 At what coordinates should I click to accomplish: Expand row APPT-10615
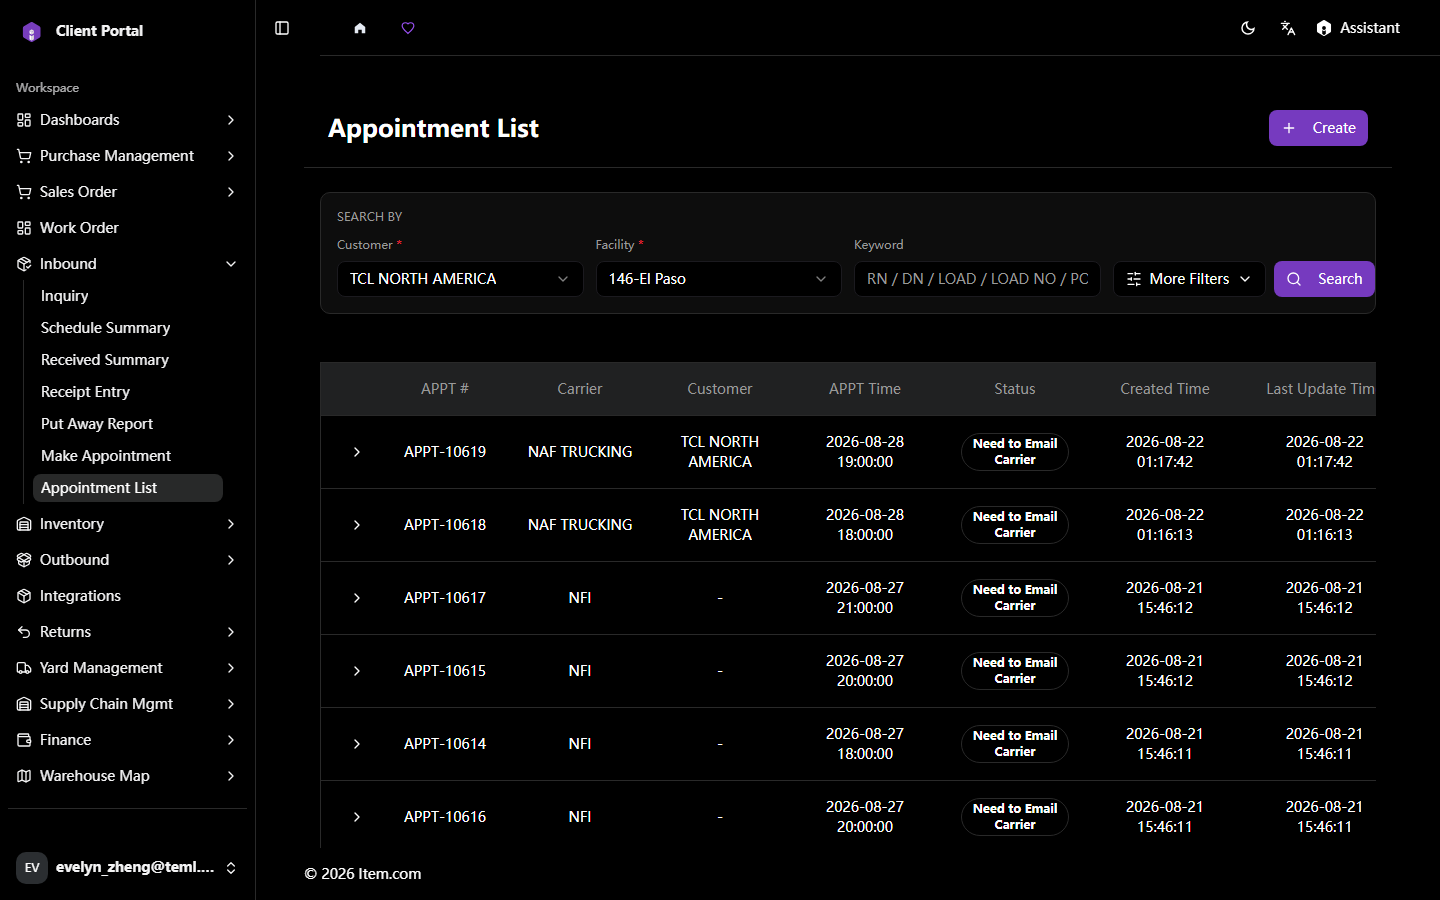point(357,671)
